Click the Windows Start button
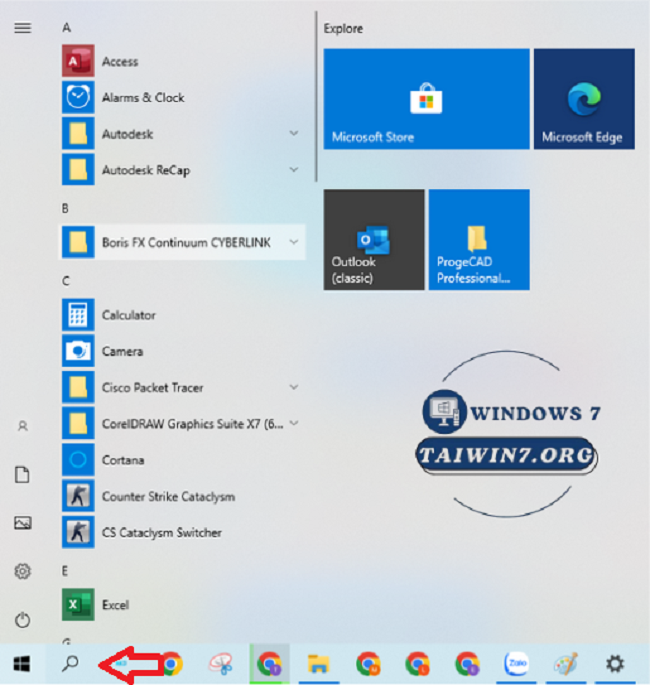The image size is (650, 685). pos(22,664)
